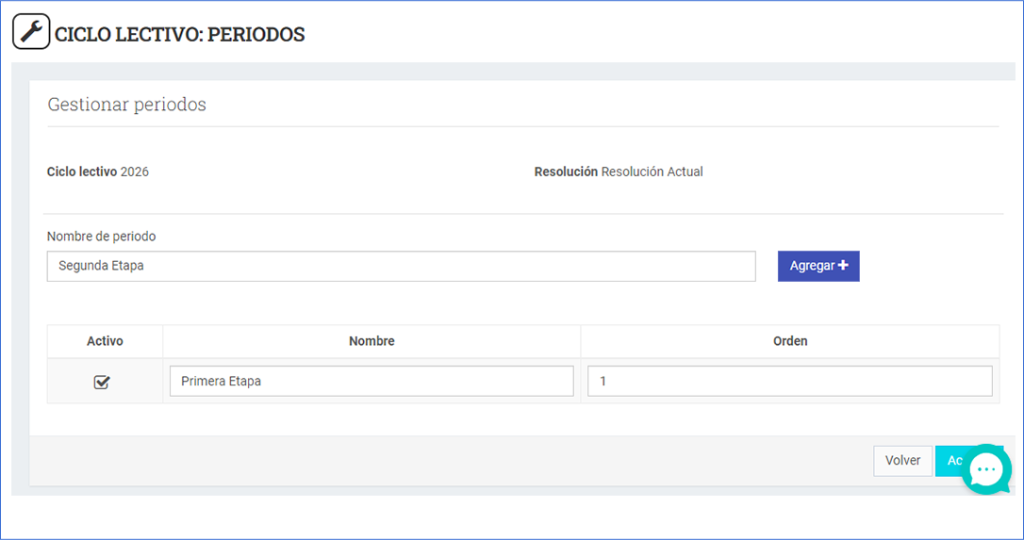The height and width of the screenshot is (540, 1024).
Task: Click the Nombre de periodo label
Action: [x=101, y=236]
